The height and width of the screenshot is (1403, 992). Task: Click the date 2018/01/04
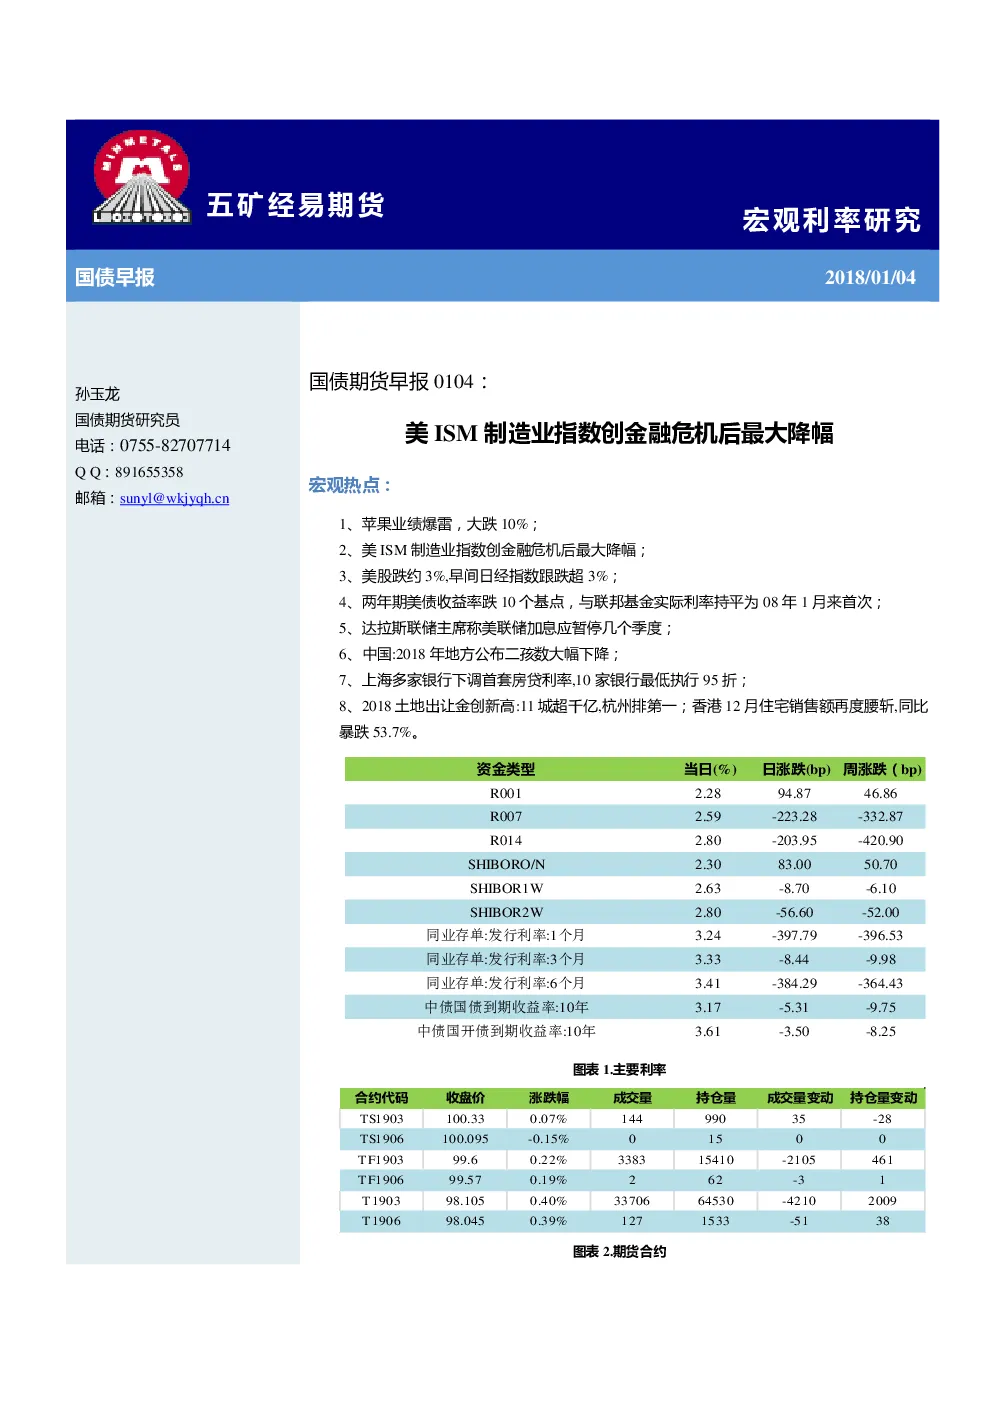(x=870, y=277)
